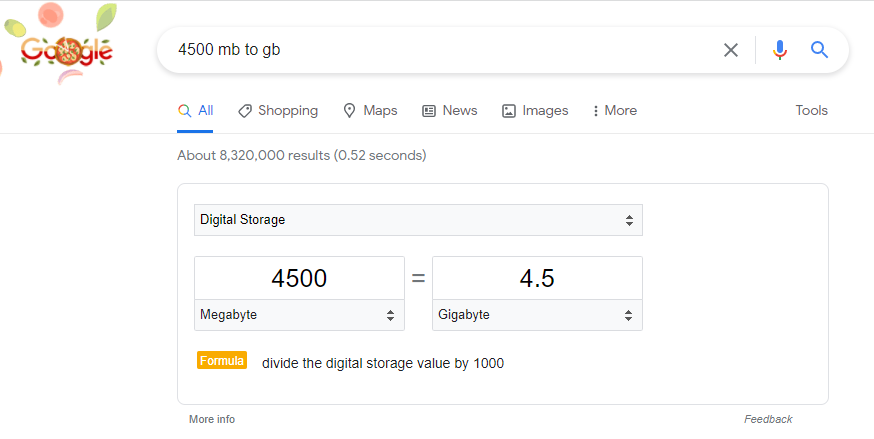Click the Feedback link
Viewport: 874px width, 439px height.
pos(768,419)
